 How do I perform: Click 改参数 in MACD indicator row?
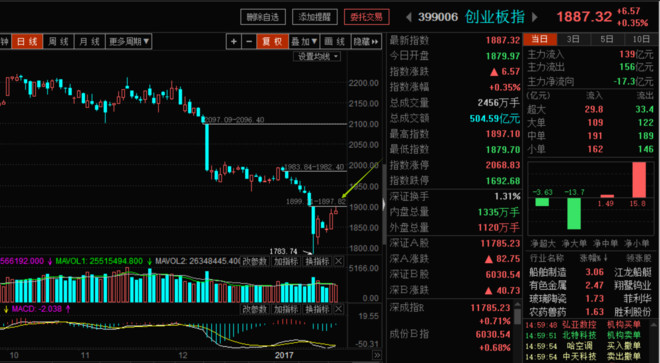[x=255, y=309]
